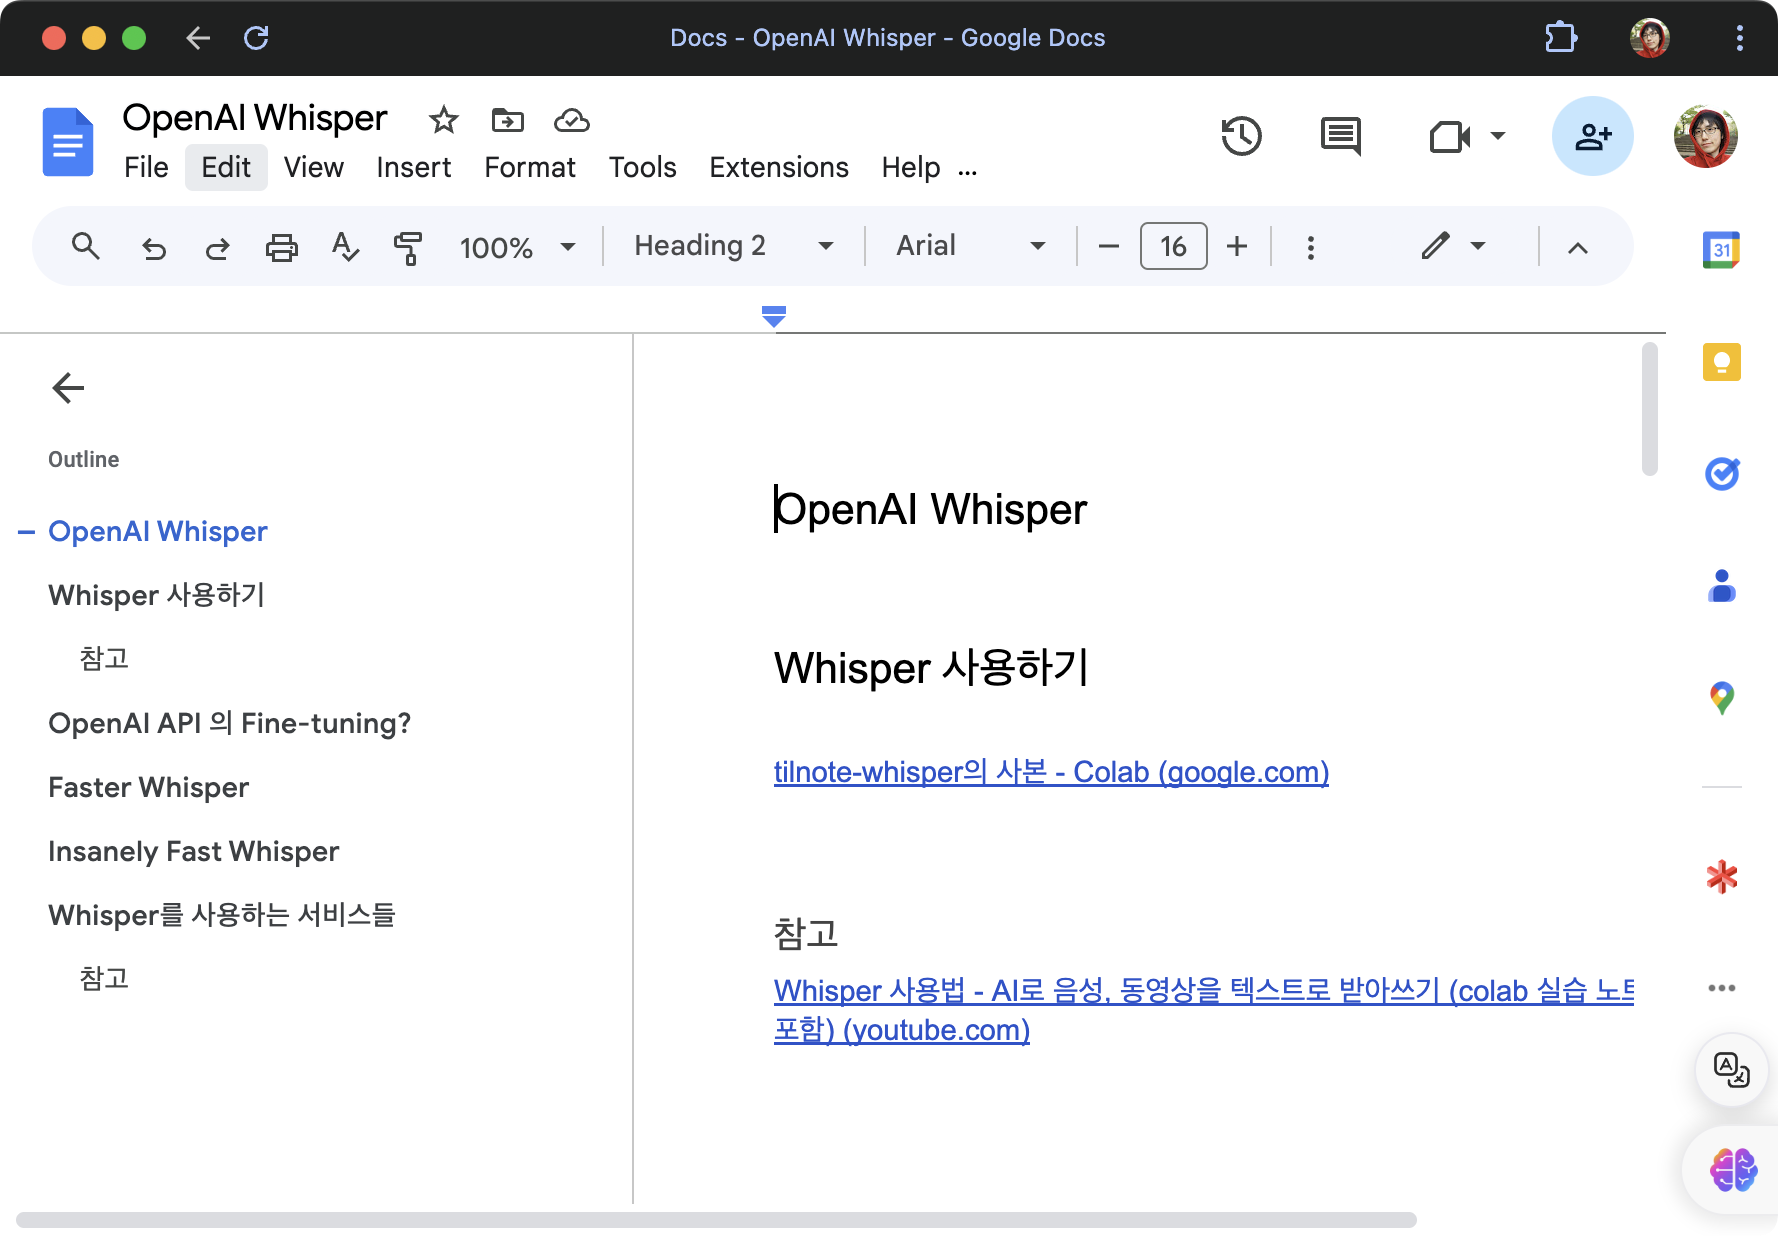Open the Edit menu
The image size is (1778, 1236).
click(226, 167)
